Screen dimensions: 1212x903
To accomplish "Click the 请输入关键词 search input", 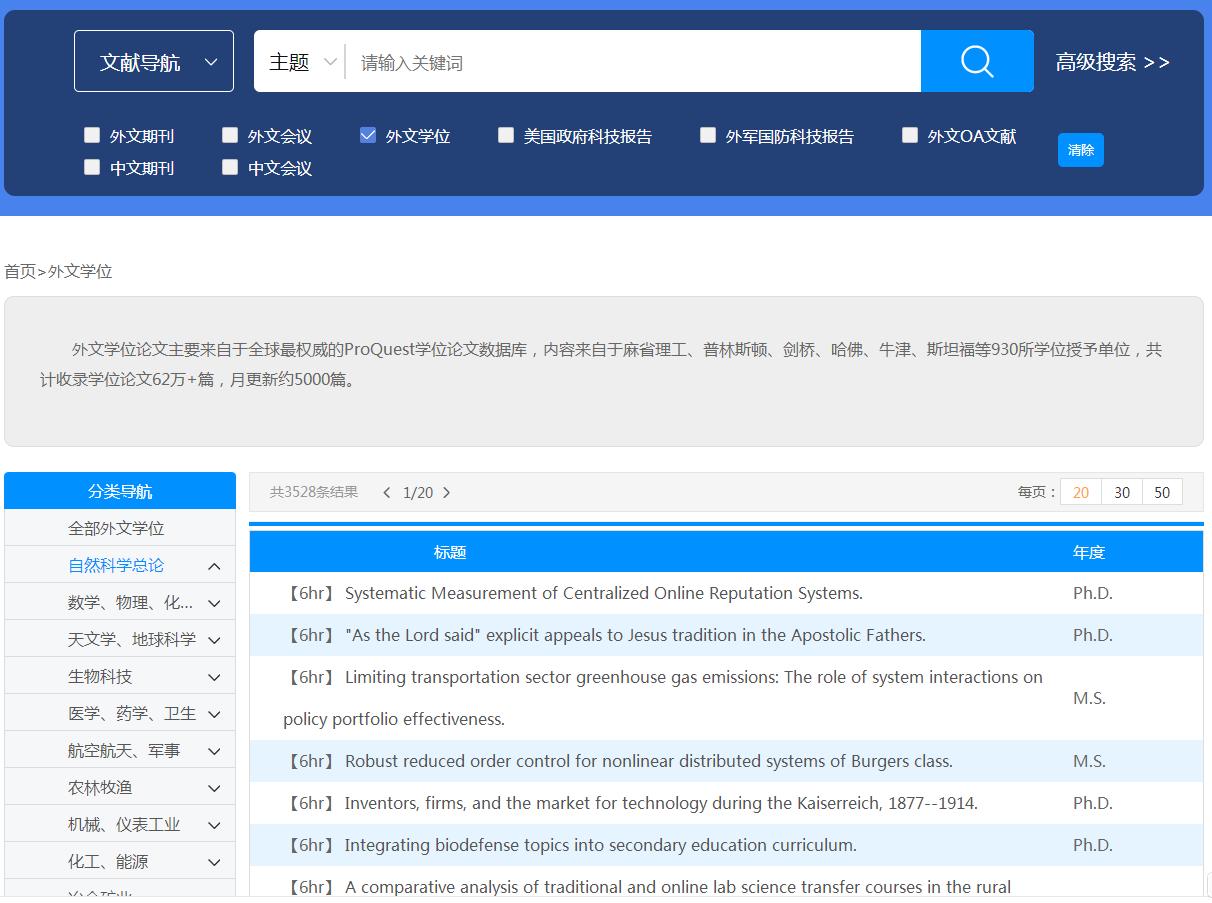I will coord(633,62).
